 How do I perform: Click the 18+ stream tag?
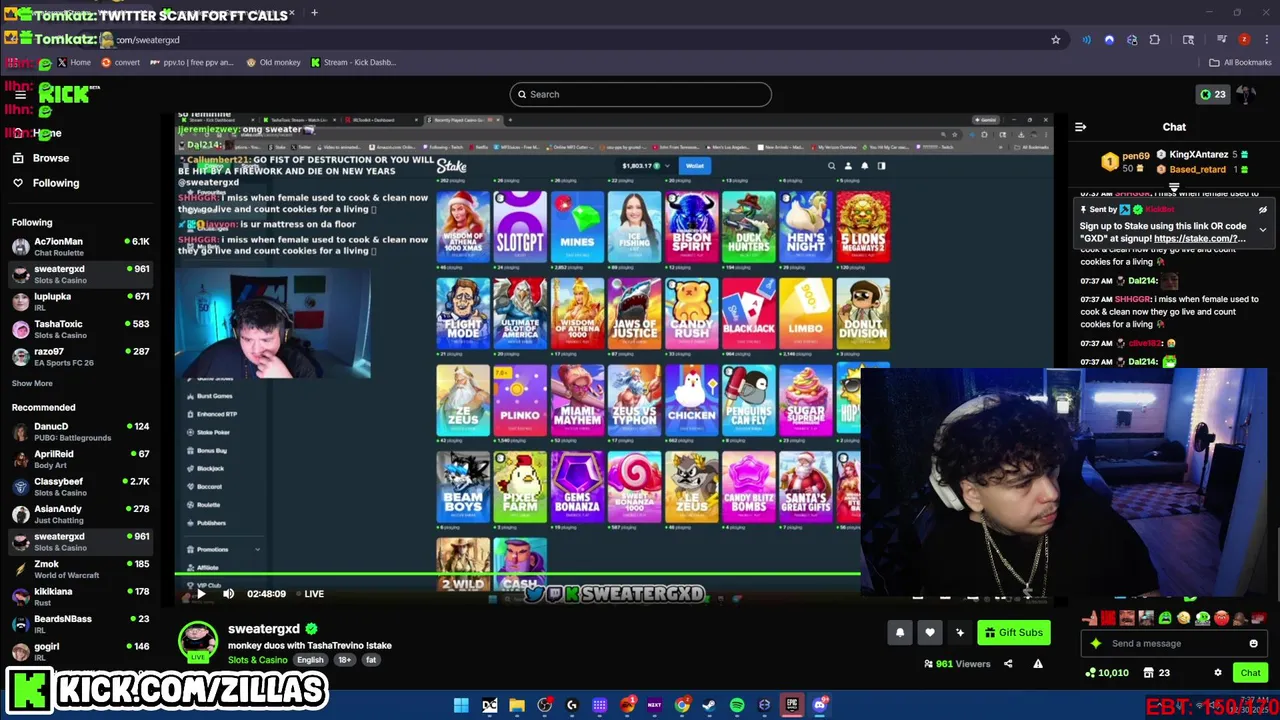click(344, 660)
